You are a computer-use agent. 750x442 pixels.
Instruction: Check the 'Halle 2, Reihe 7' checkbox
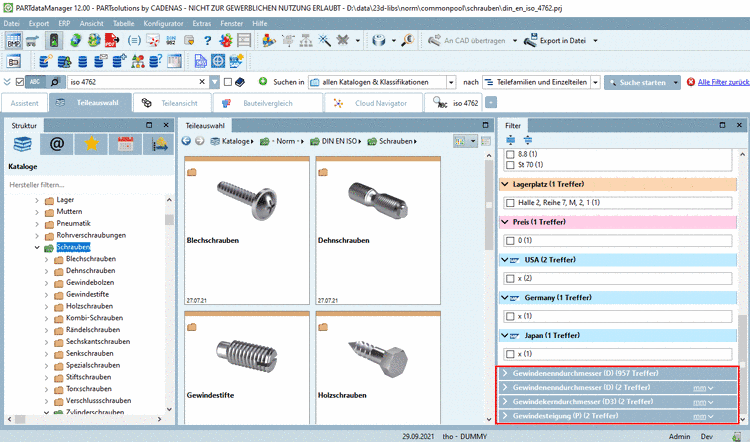[510, 203]
